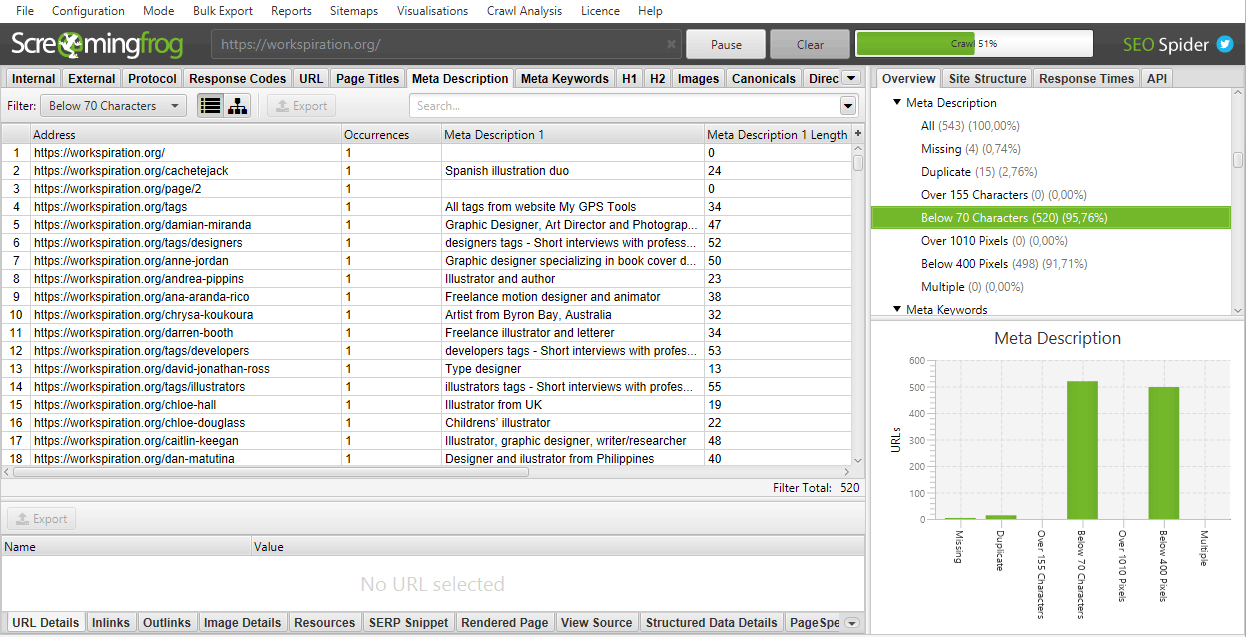Show more bottom tabs overflow arrow
Image resolution: width=1246 pixels, height=637 pixels.
tap(852, 622)
